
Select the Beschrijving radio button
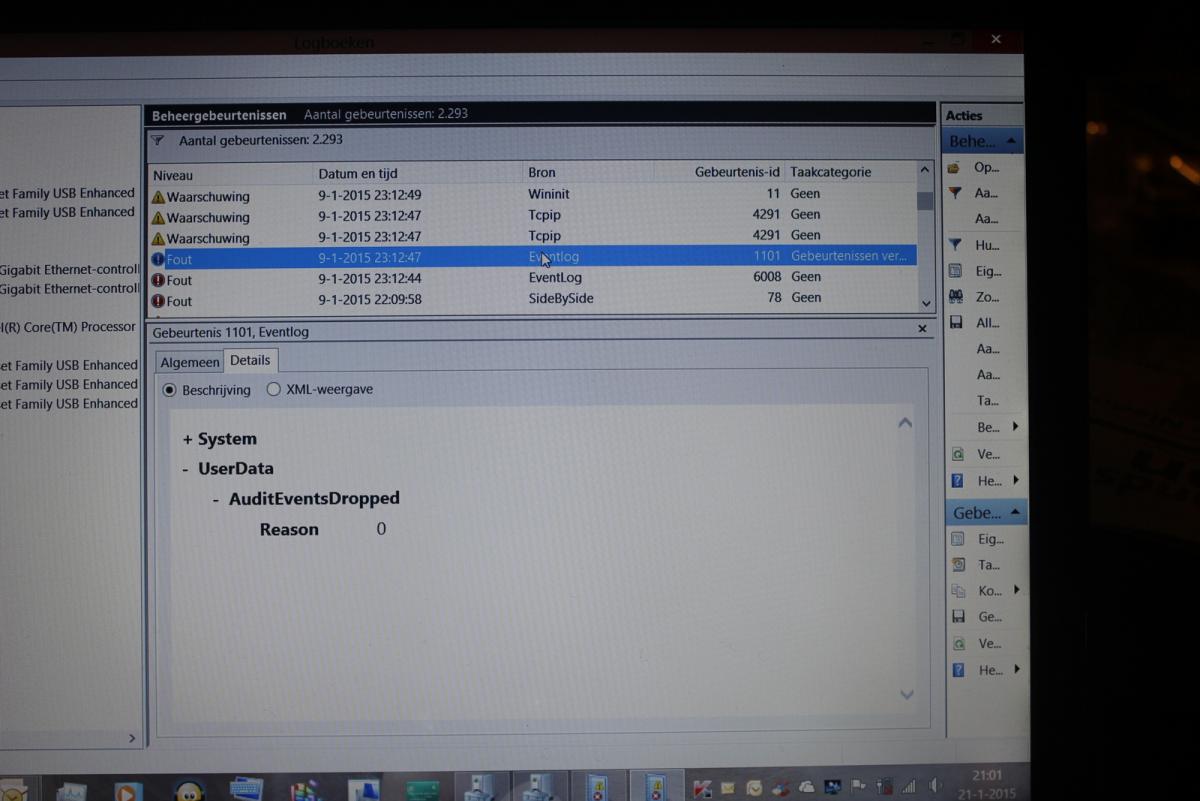pos(169,390)
